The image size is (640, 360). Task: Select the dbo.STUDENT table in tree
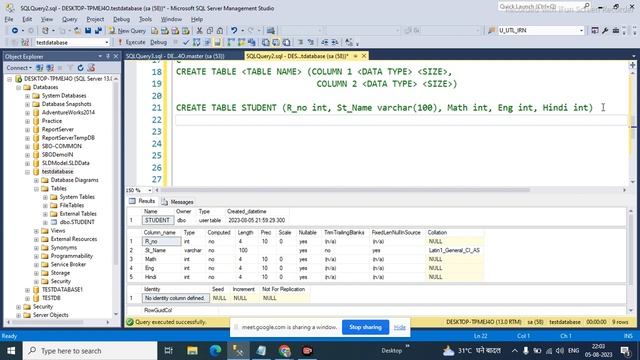pyautogui.click(x=77, y=222)
